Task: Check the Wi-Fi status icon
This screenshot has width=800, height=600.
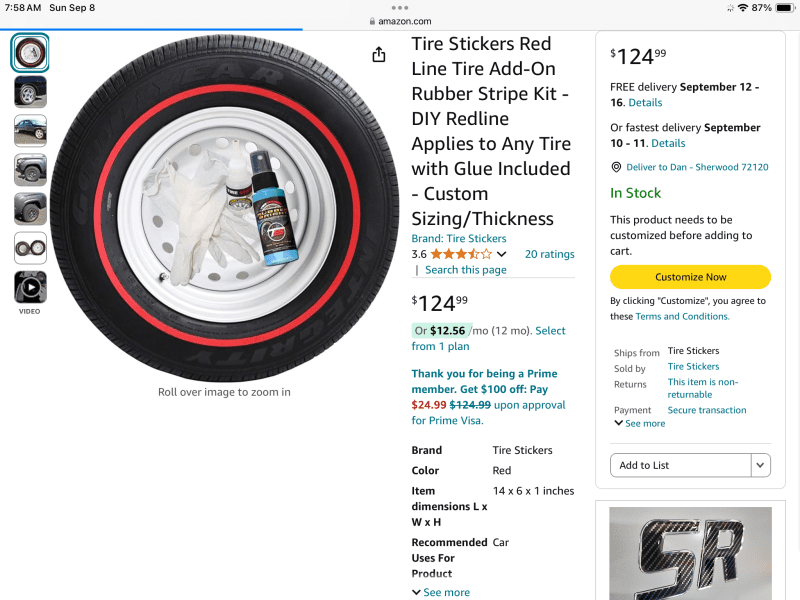Action: point(743,7)
